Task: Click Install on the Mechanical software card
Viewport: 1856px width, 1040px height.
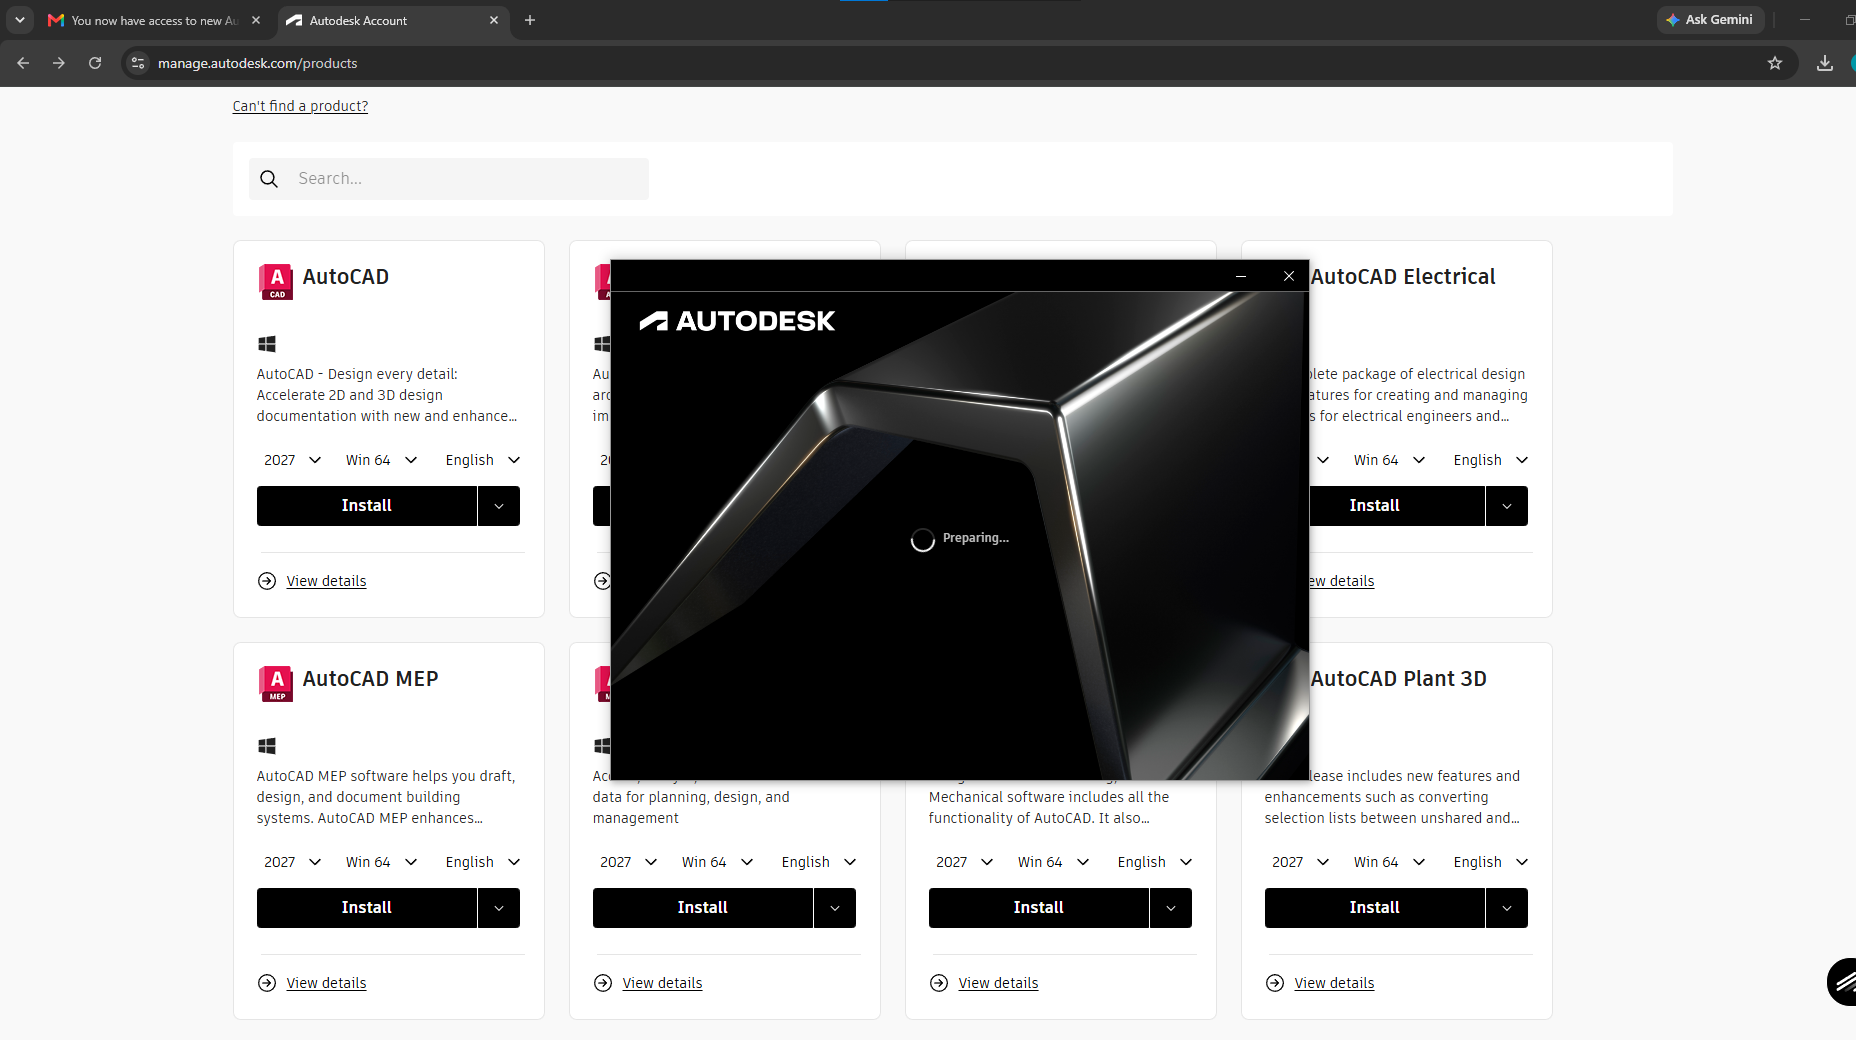Action: click(1039, 908)
